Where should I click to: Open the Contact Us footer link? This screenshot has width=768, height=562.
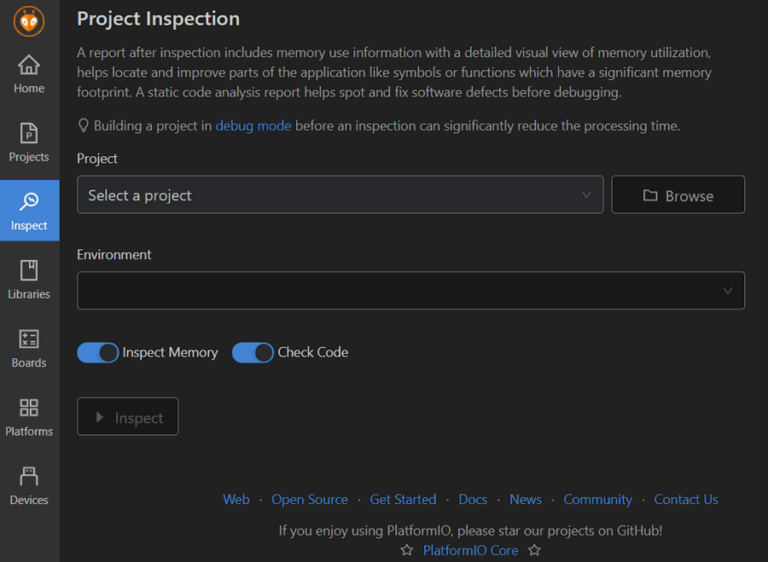pyautogui.click(x=686, y=499)
